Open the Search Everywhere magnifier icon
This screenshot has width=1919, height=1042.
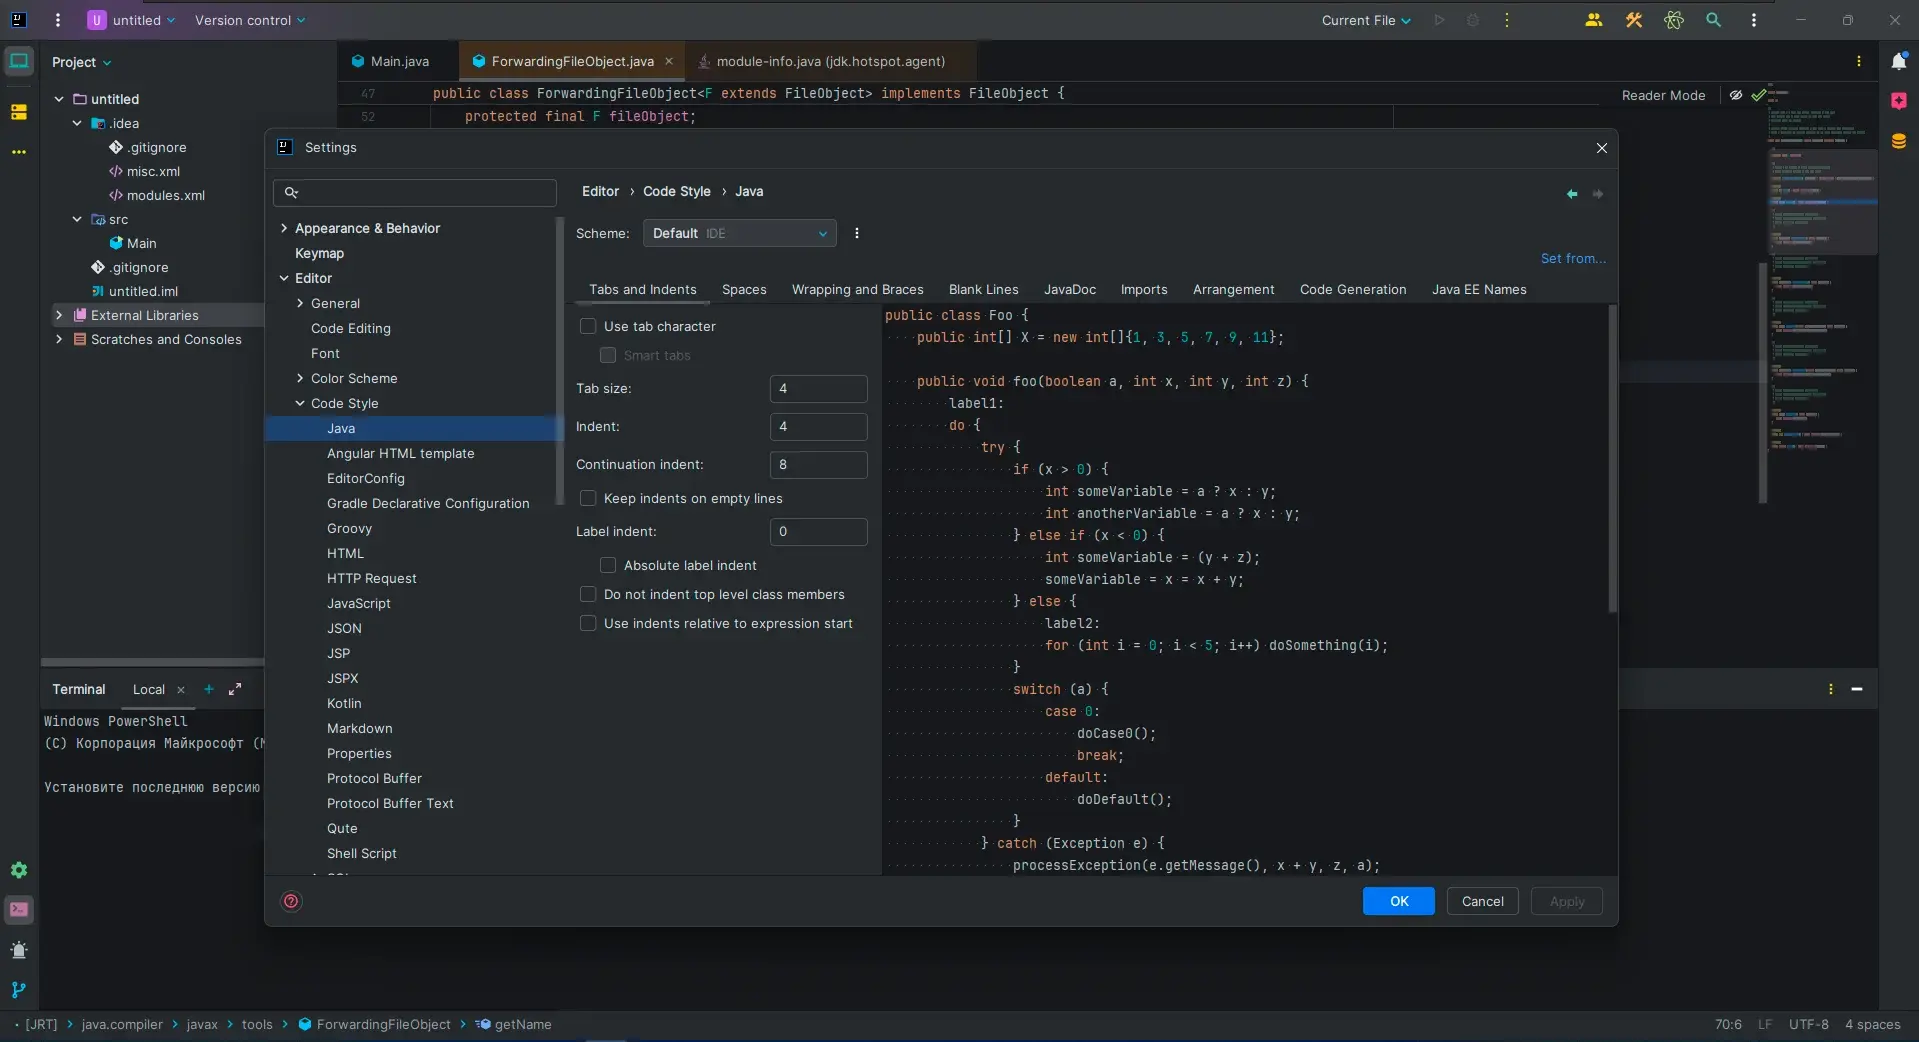pyautogui.click(x=1713, y=20)
